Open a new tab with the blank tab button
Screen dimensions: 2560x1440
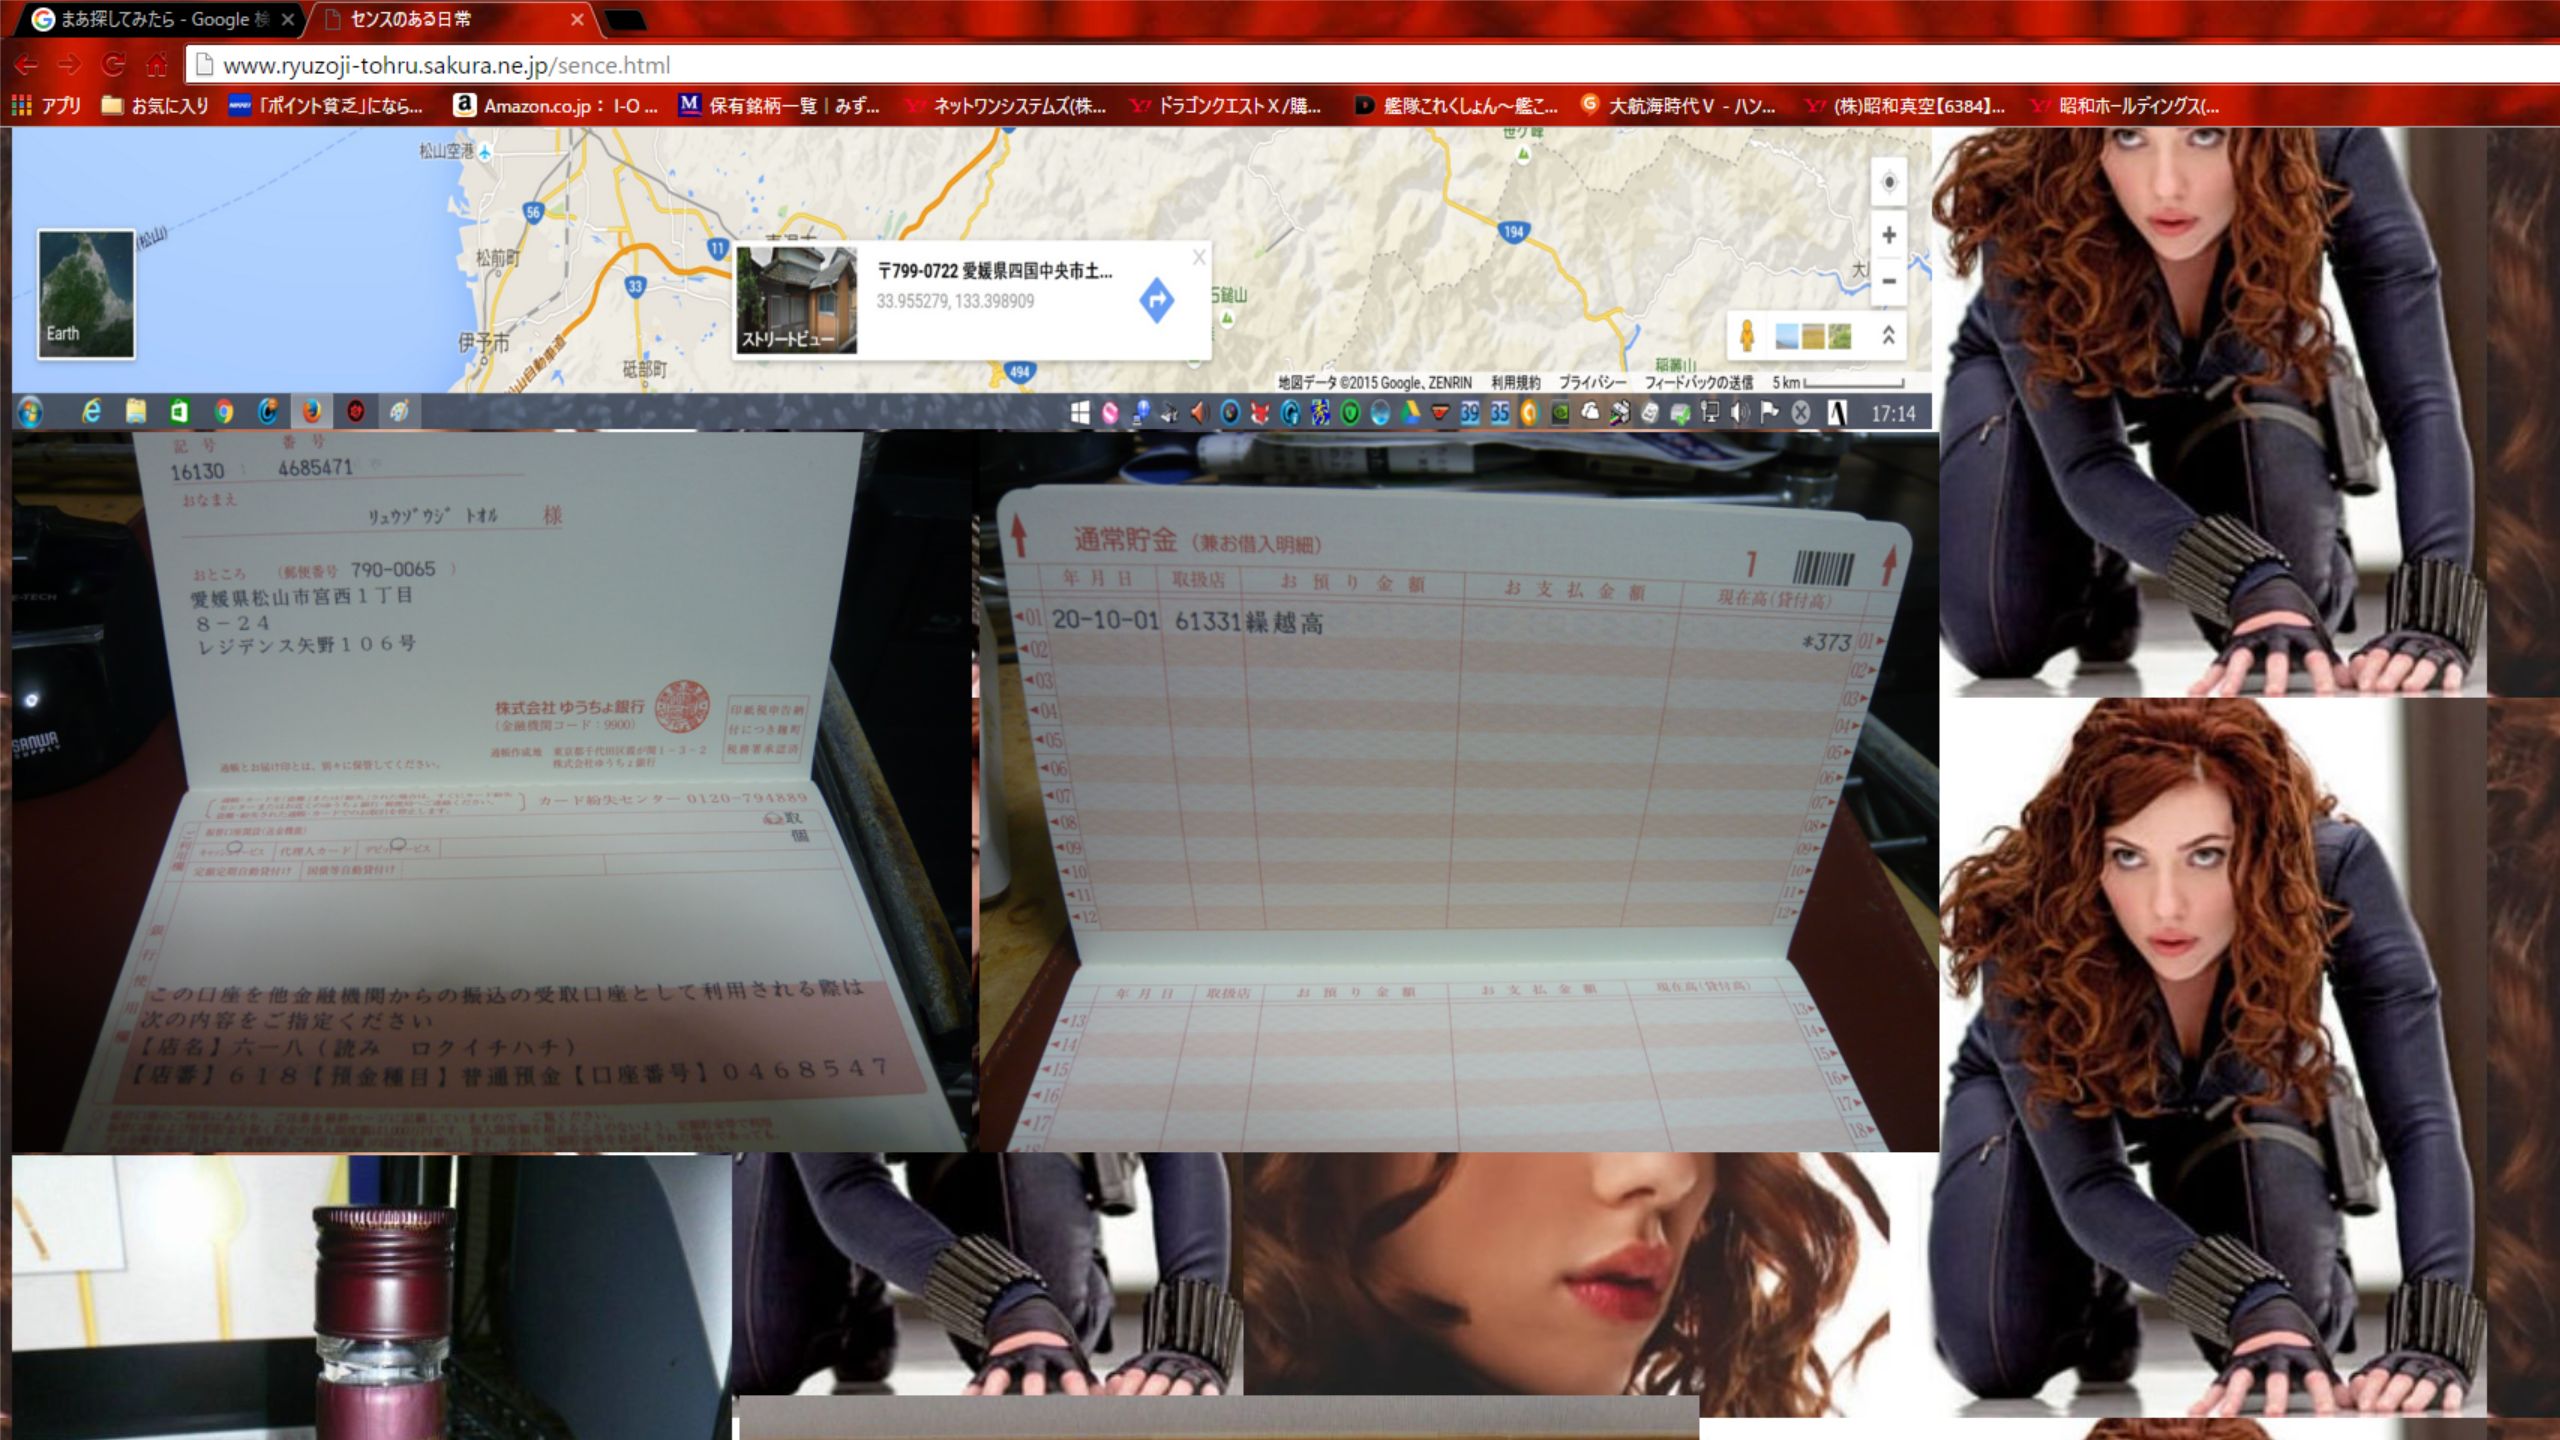(626, 19)
